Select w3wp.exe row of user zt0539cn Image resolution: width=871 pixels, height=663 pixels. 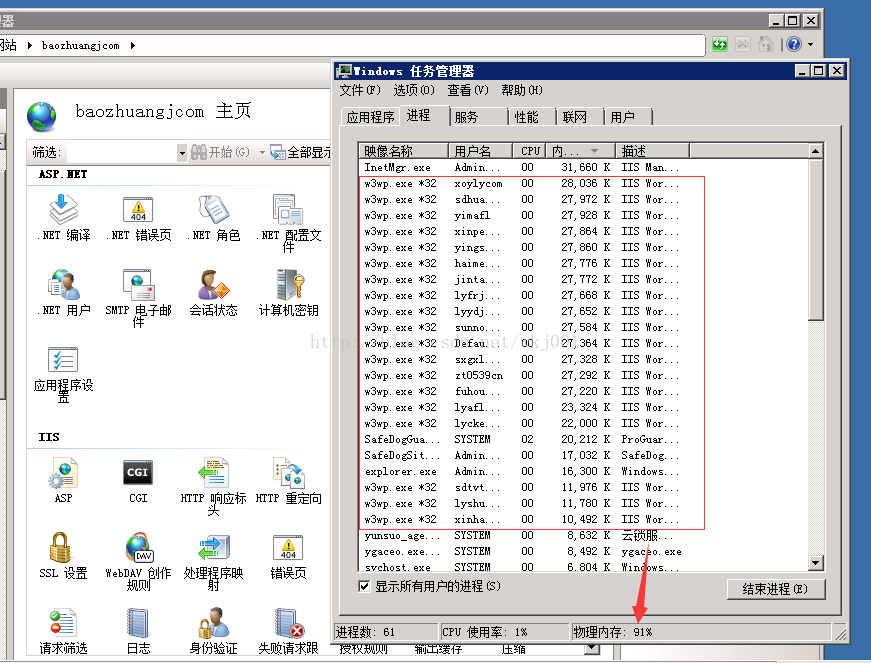583,375
